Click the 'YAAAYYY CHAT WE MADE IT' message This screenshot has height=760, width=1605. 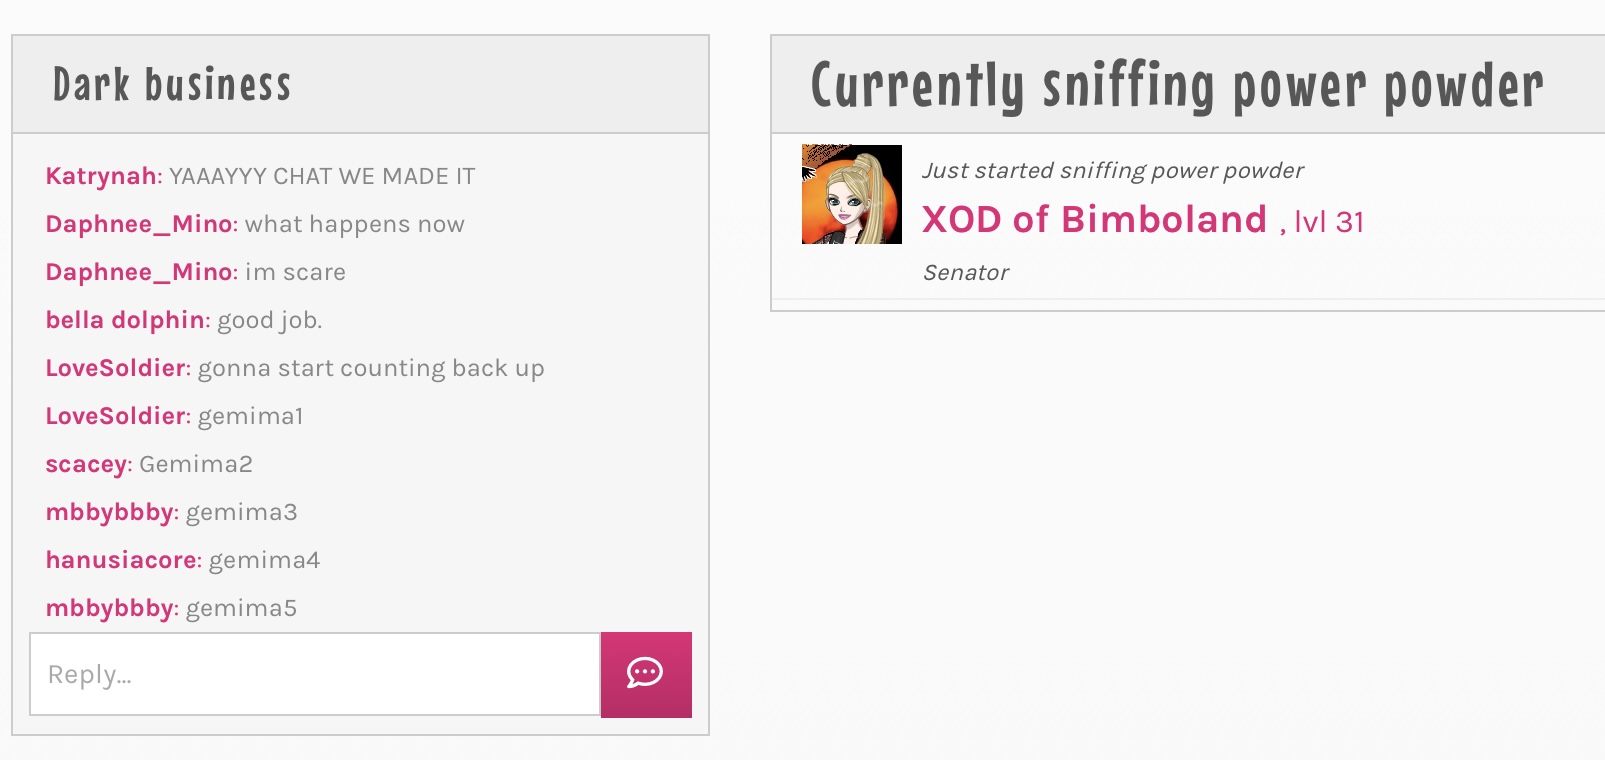point(322,176)
